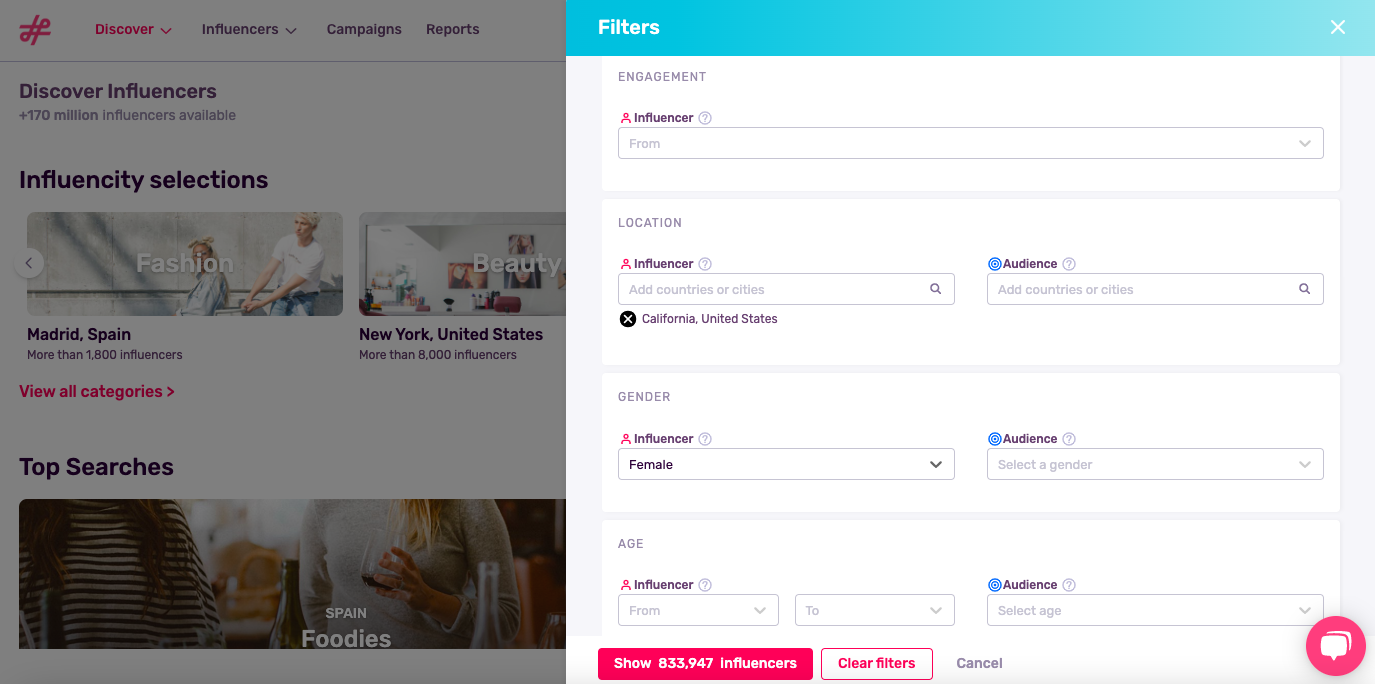Open the help tooltip beside Engagement Influencer
Viewport: 1375px width, 684px height.
tap(705, 117)
